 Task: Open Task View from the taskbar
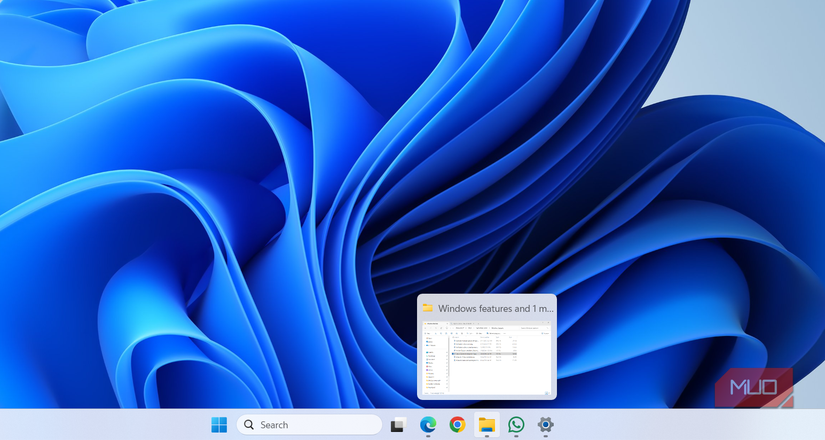[x=397, y=425]
